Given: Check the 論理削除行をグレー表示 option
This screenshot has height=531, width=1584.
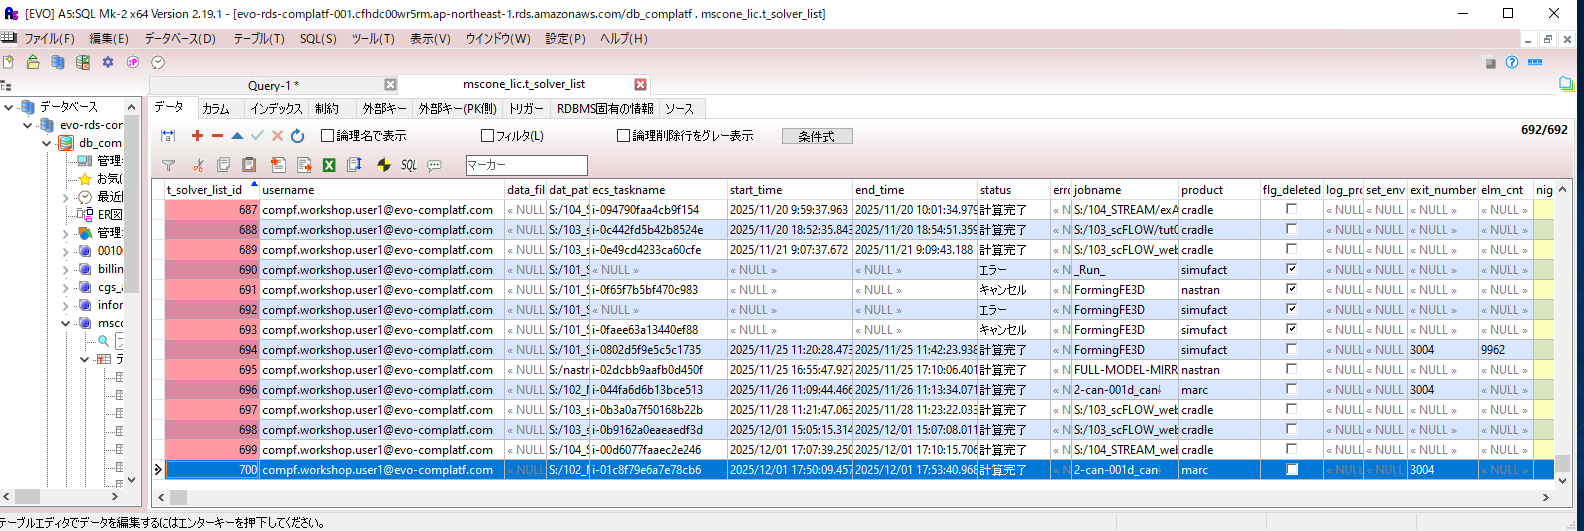Looking at the screenshot, I should (623, 136).
